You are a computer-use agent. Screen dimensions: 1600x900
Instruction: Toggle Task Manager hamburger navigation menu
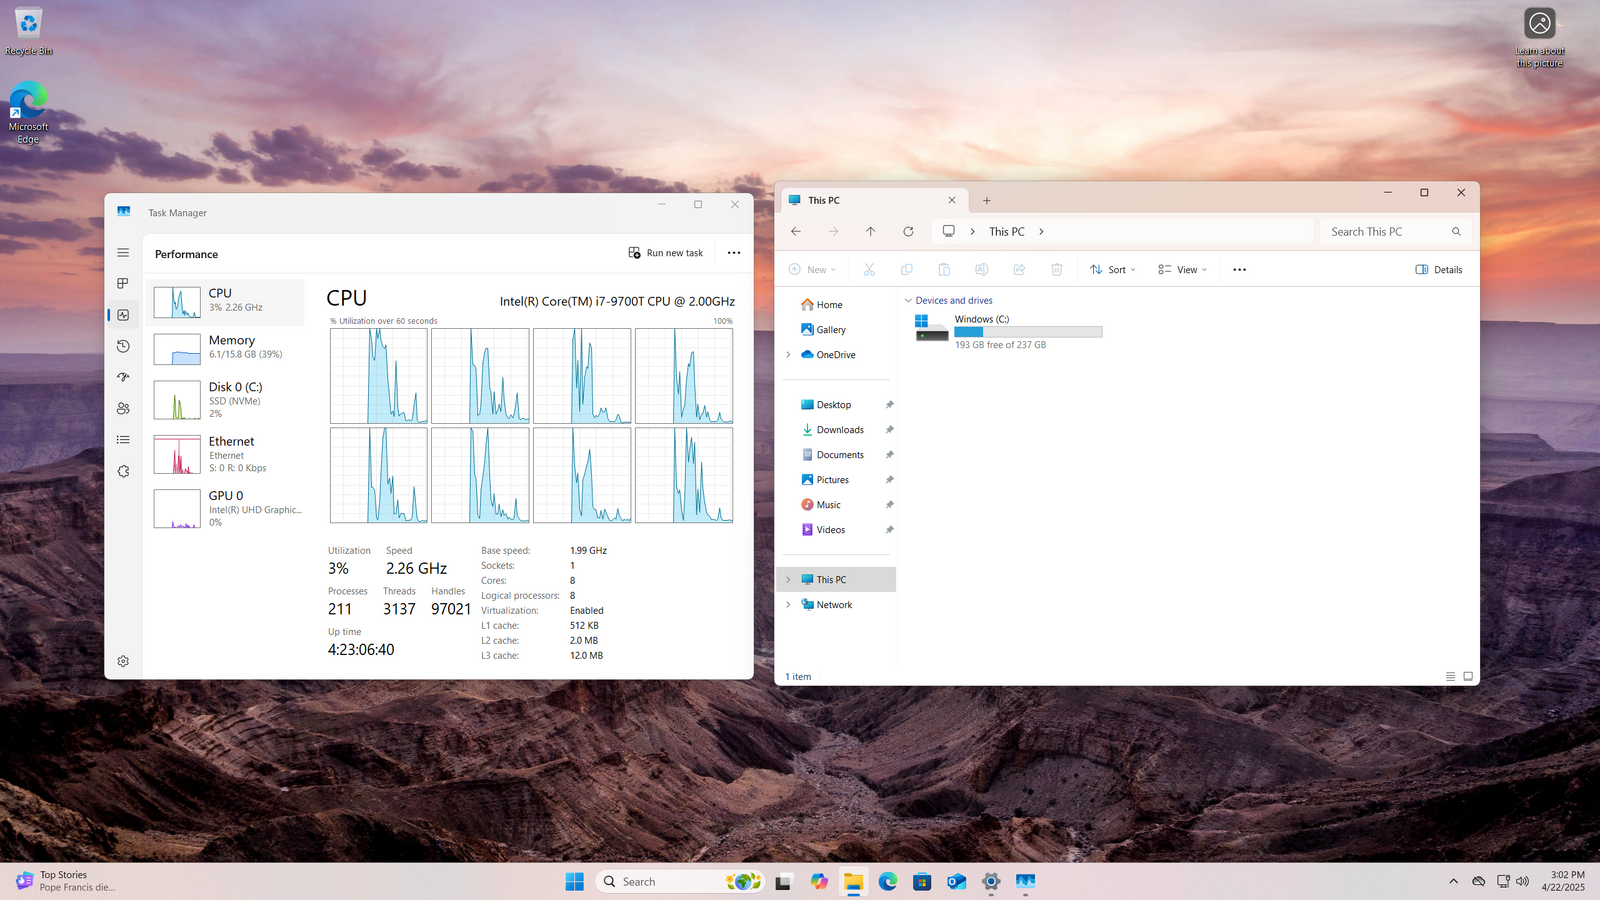point(123,253)
